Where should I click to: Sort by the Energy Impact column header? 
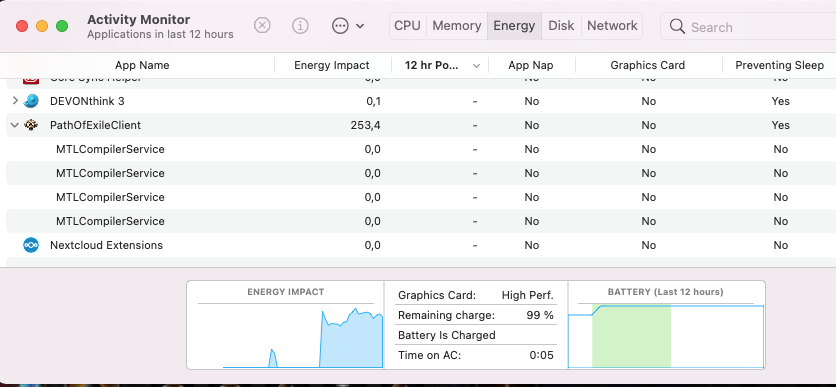332,65
